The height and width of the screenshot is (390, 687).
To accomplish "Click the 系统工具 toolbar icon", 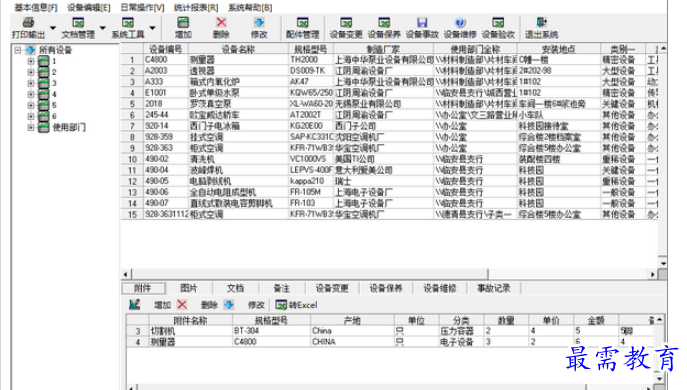I will click(128, 23).
